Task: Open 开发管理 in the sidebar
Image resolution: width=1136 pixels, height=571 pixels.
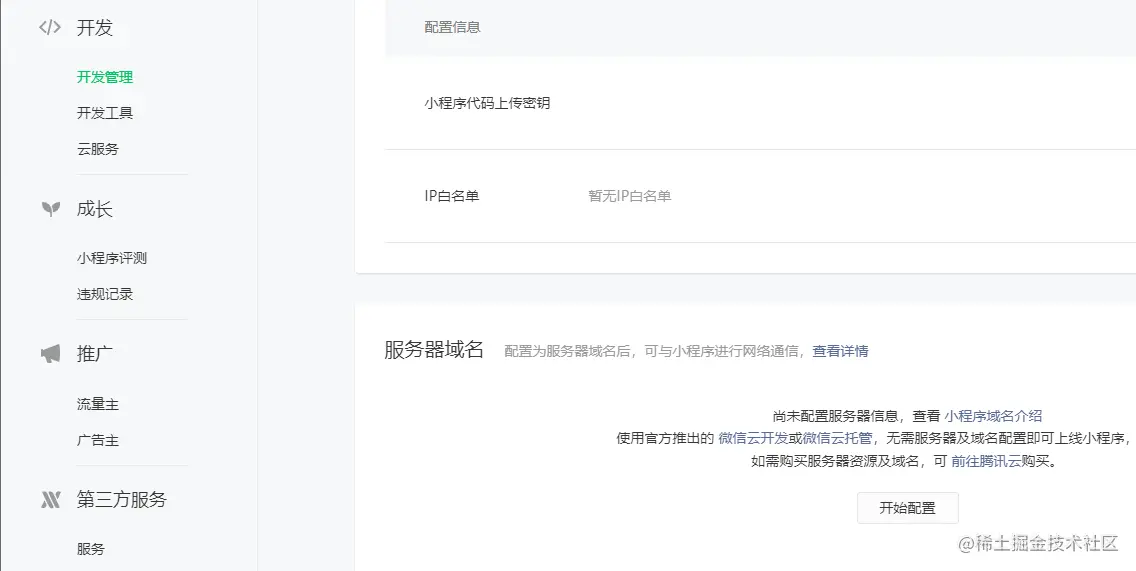Action: 105,77
